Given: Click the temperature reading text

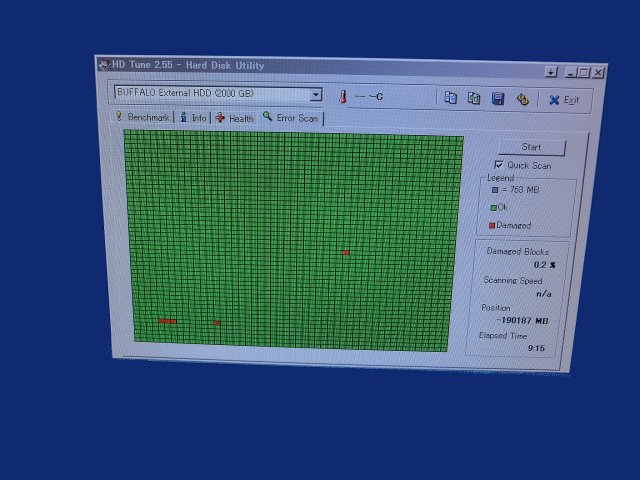Looking at the screenshot, I should (369, 97).
